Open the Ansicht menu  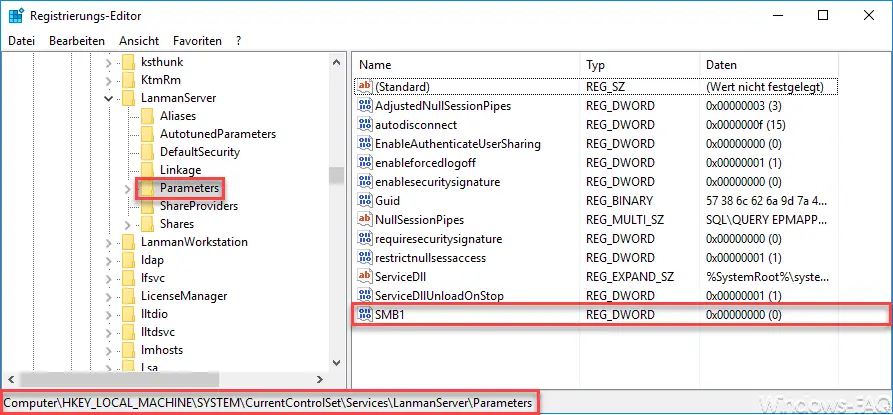point(139,41)
